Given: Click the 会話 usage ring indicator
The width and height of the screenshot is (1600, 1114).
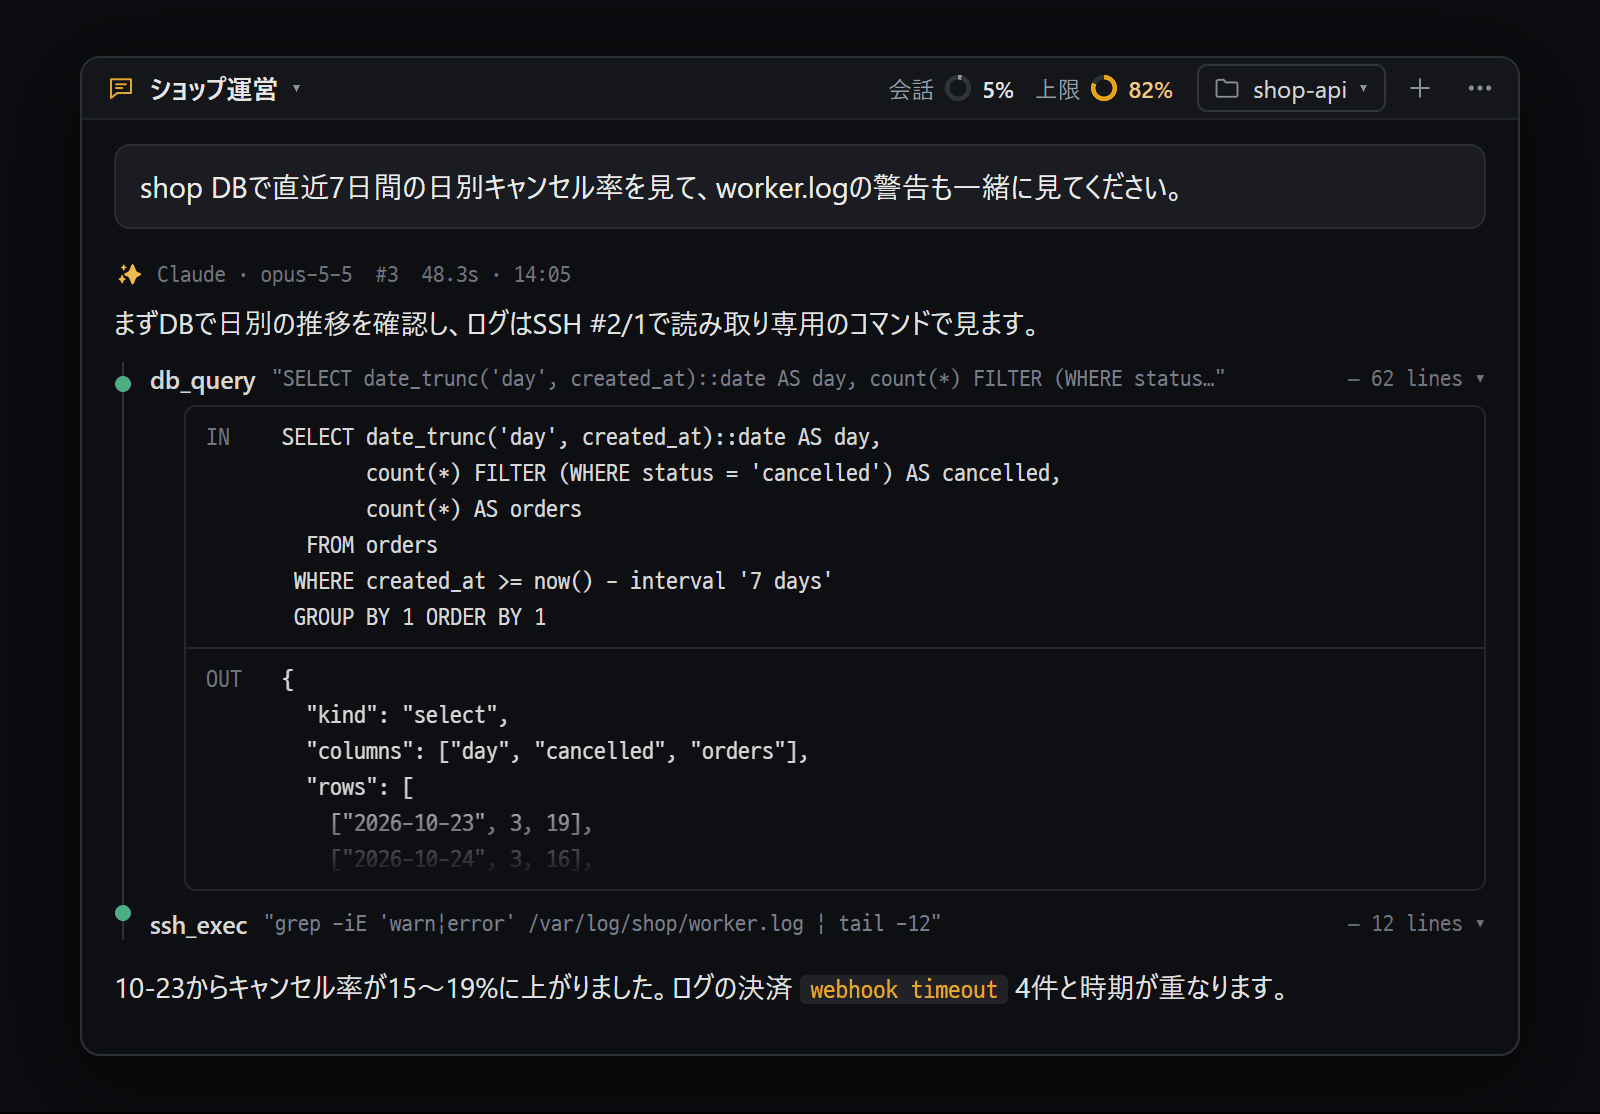Looking at the screenshot, I should pyautogui.click(x=958, y=88).
